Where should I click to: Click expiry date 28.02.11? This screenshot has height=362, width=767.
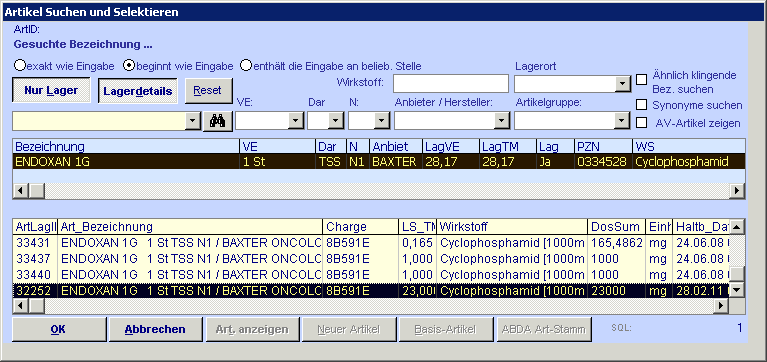[700, 291]
